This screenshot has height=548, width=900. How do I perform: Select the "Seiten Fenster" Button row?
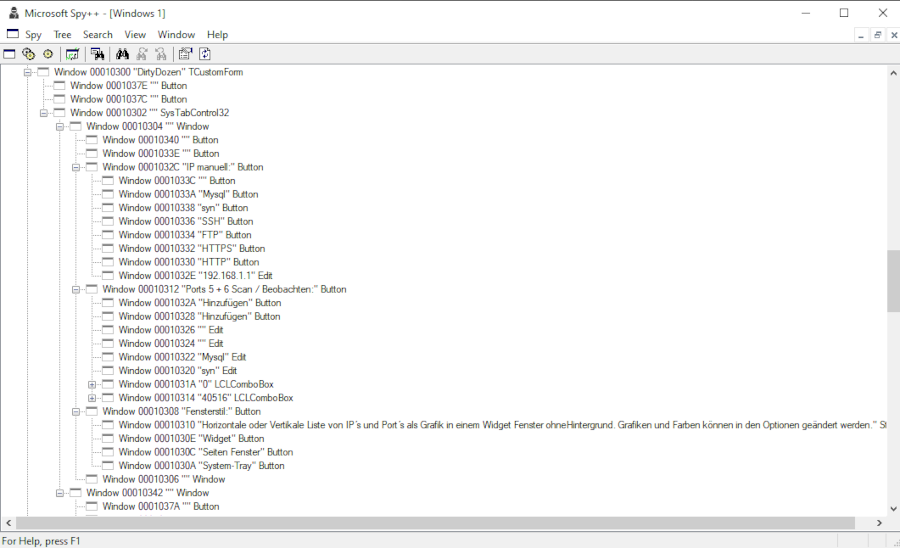pyautogui.click(x=205, y=452)
